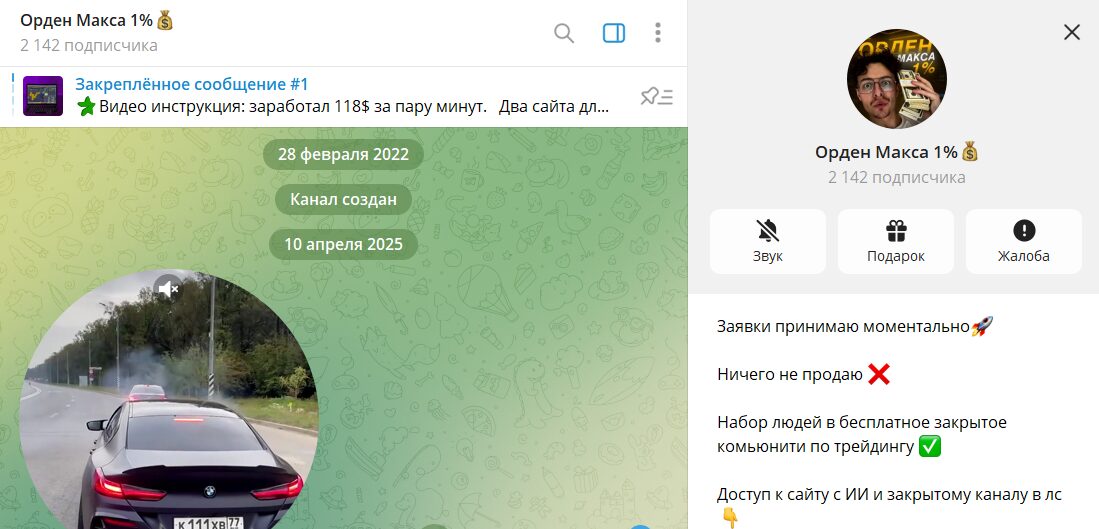Click 'Закреплённое сообщение #1' title

192,85
